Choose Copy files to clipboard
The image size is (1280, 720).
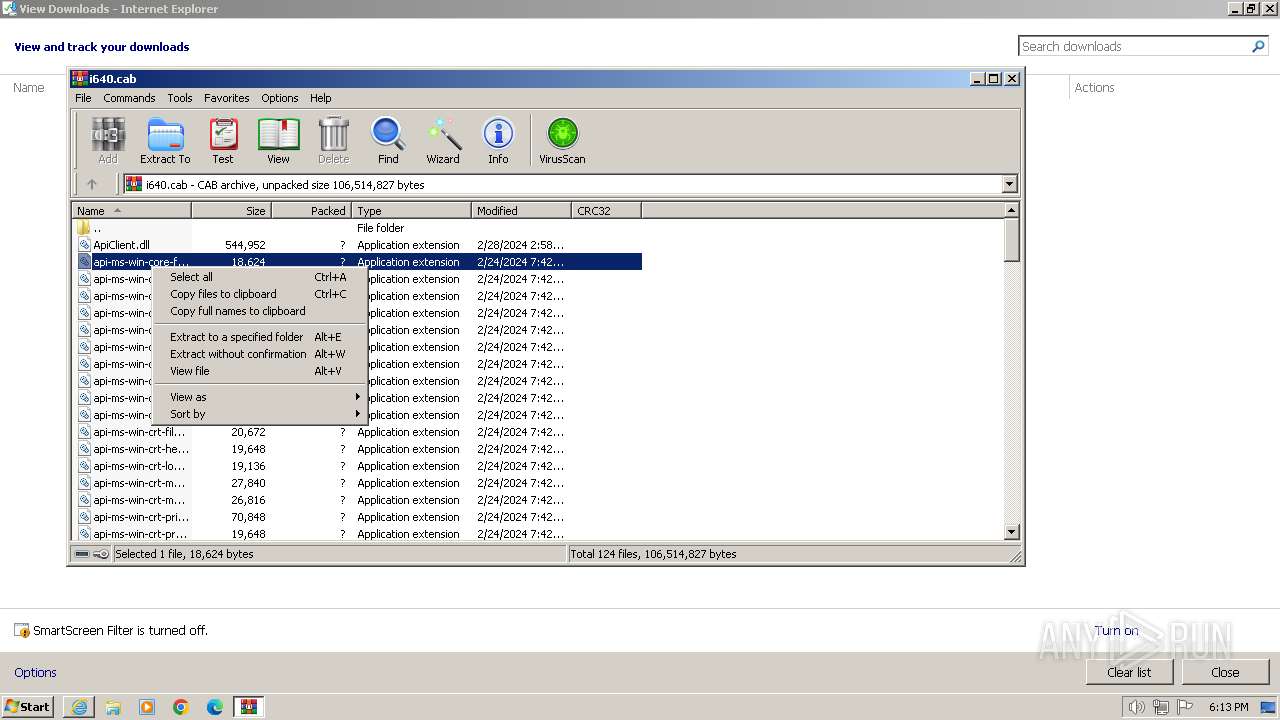pyautogui.click(x=260, y=294)
